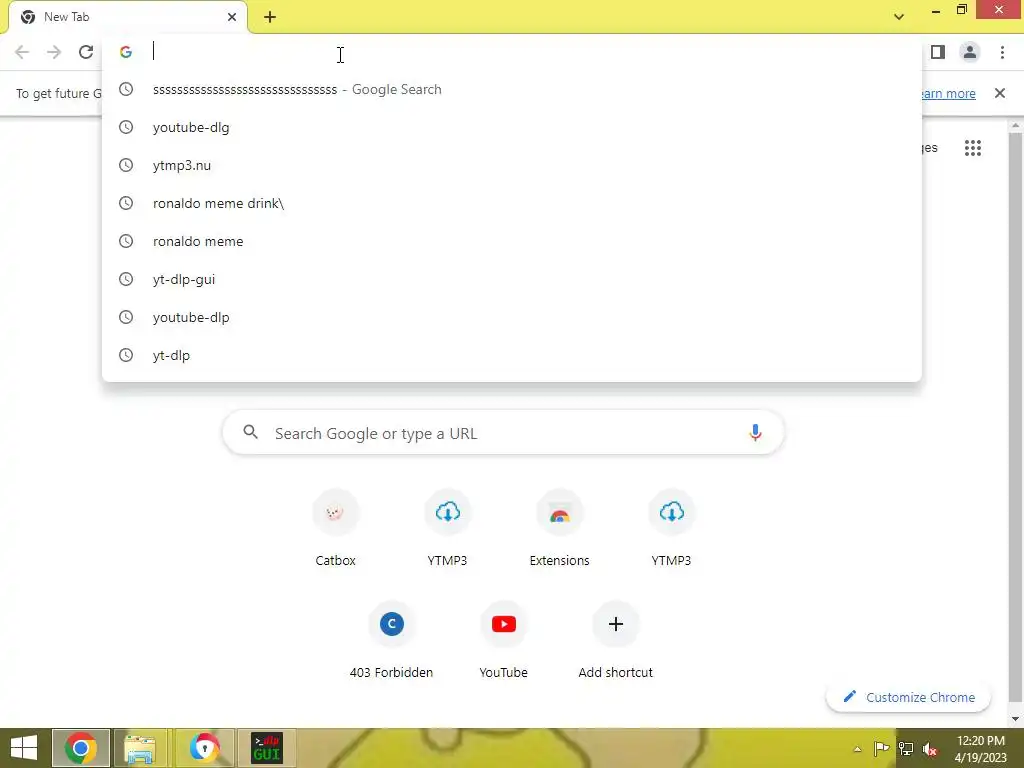This screenshot has height=768, width=1024.
Task: Open the Chrome three-dot menu
Action: click(x=1002, y=52)
